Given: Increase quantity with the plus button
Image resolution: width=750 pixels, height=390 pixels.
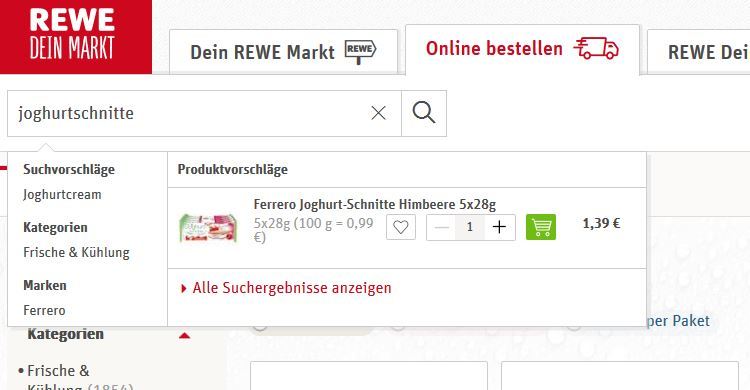Looking at the screenshot, I should pos(499,227).
